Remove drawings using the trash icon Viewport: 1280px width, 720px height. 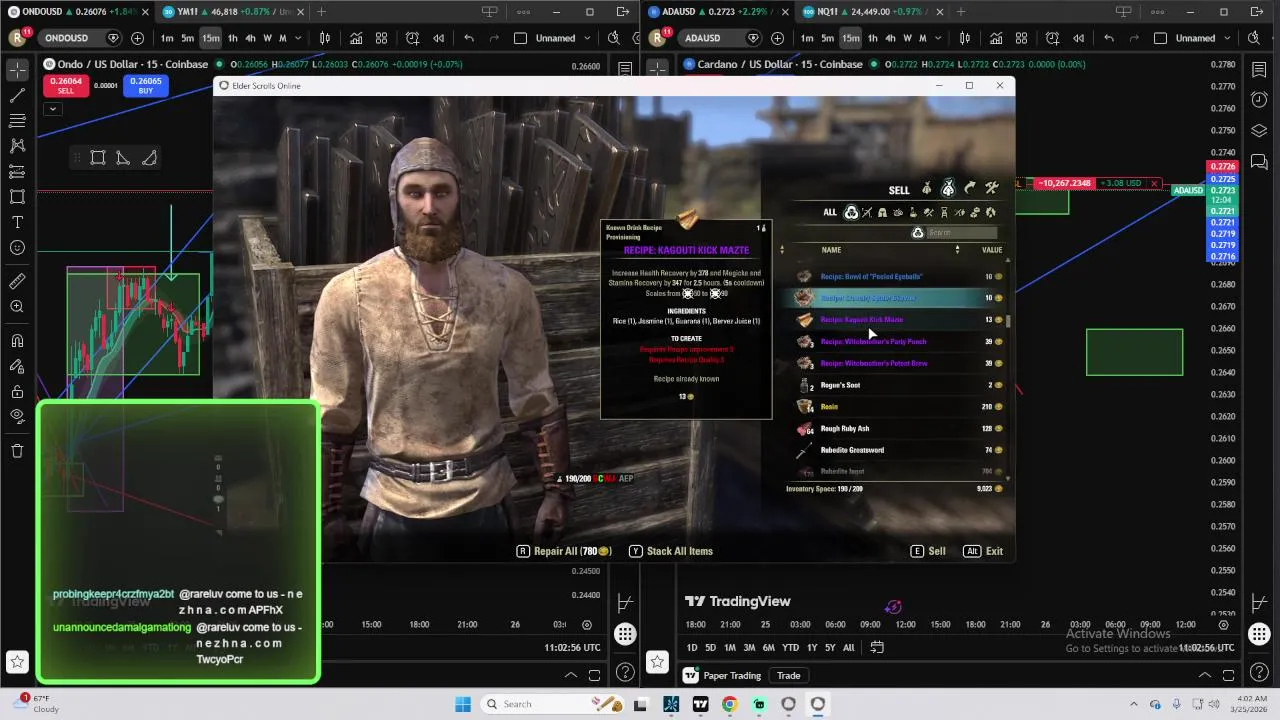[17, 451]
